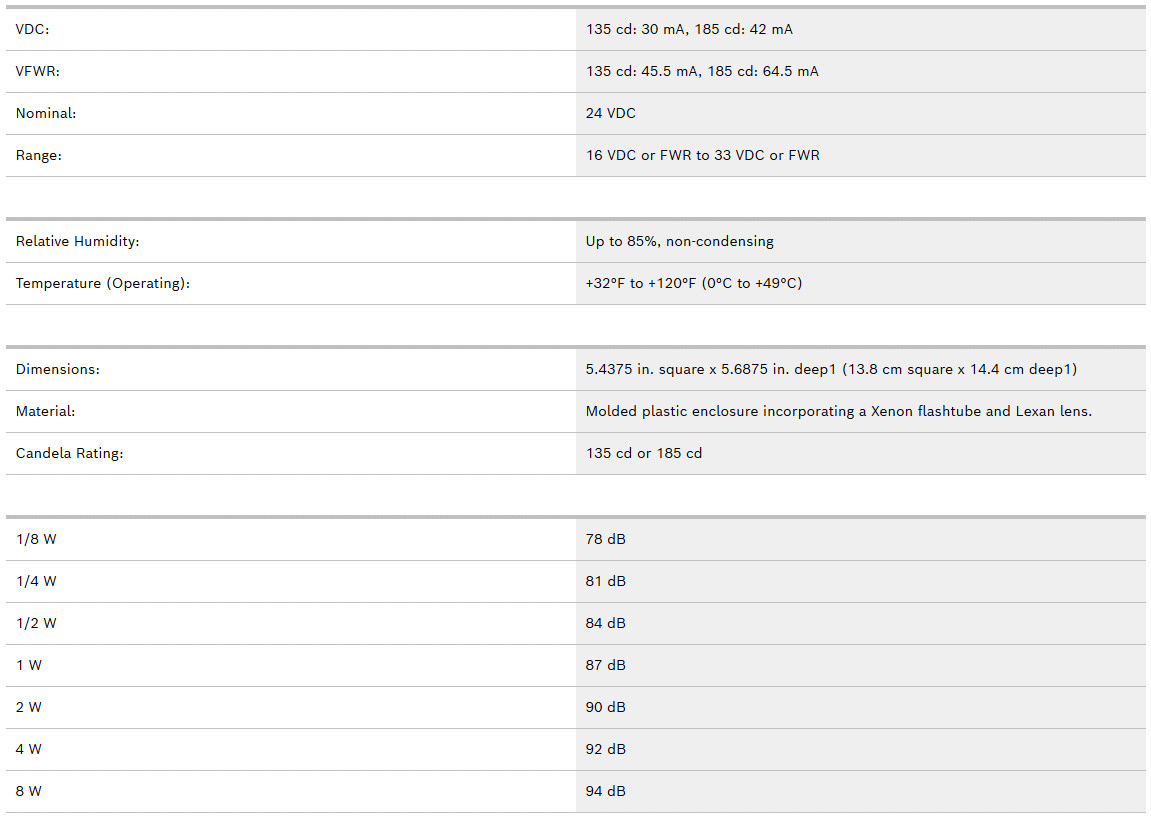Click the Temperature (Operating) label
The height and width of the screenshot is (817, 1151).
click(x=102, y=283)
